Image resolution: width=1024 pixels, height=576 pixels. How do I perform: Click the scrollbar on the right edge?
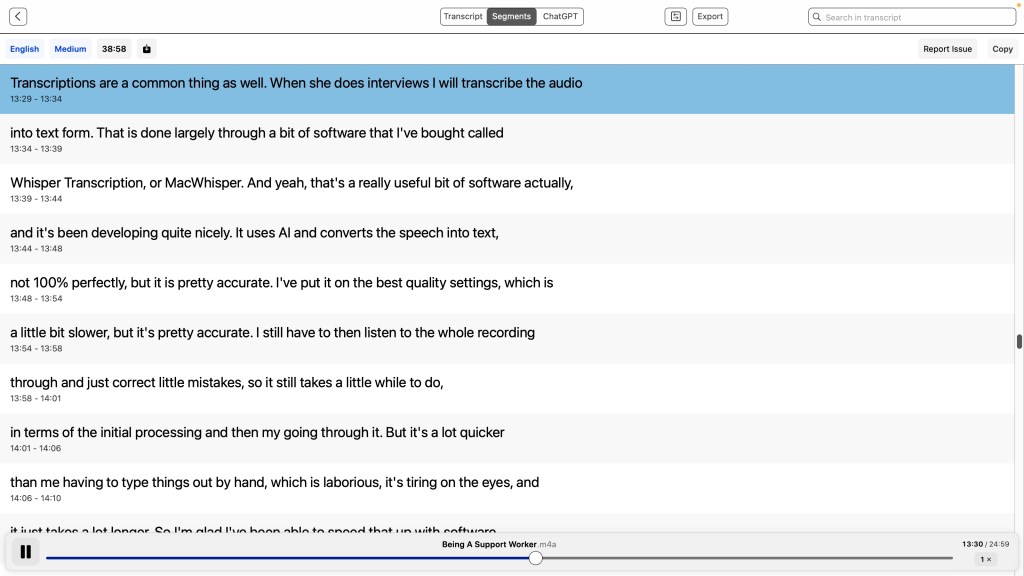(x=1018, y=340)
